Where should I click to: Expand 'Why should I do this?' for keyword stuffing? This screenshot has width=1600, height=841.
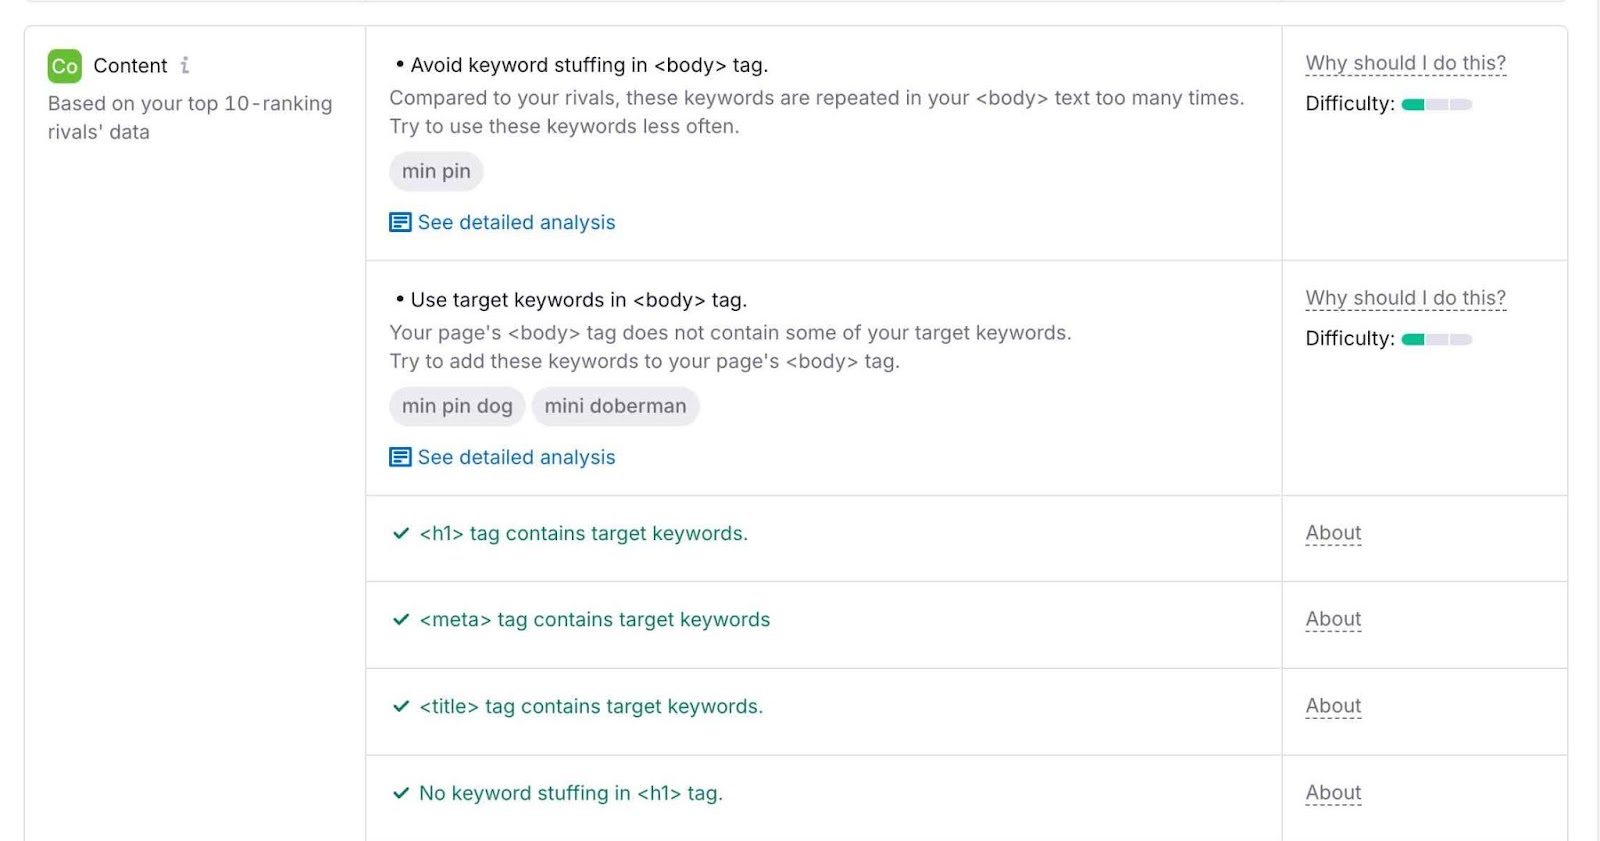1405,63
